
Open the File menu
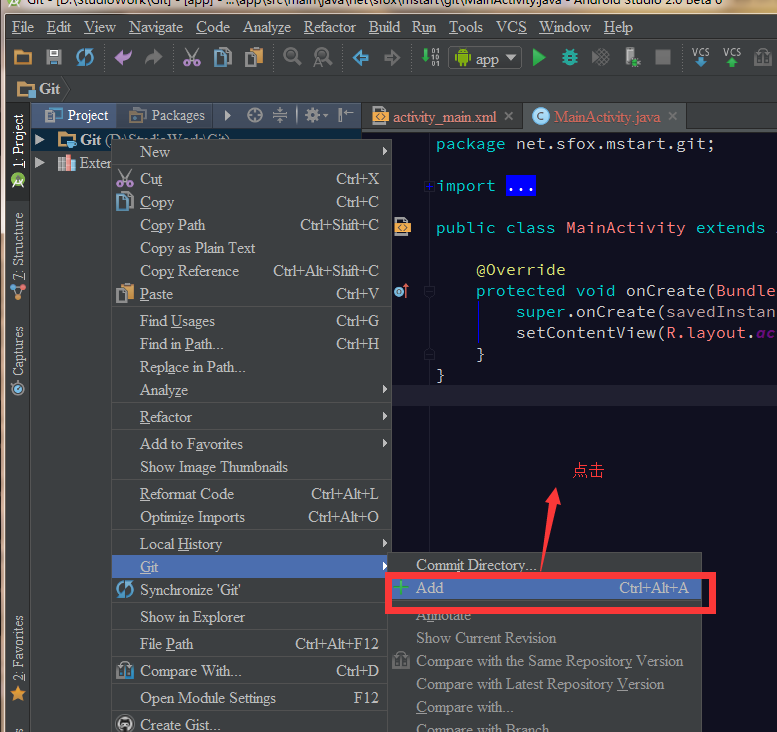pyautogui.click(x=23, y=27)
